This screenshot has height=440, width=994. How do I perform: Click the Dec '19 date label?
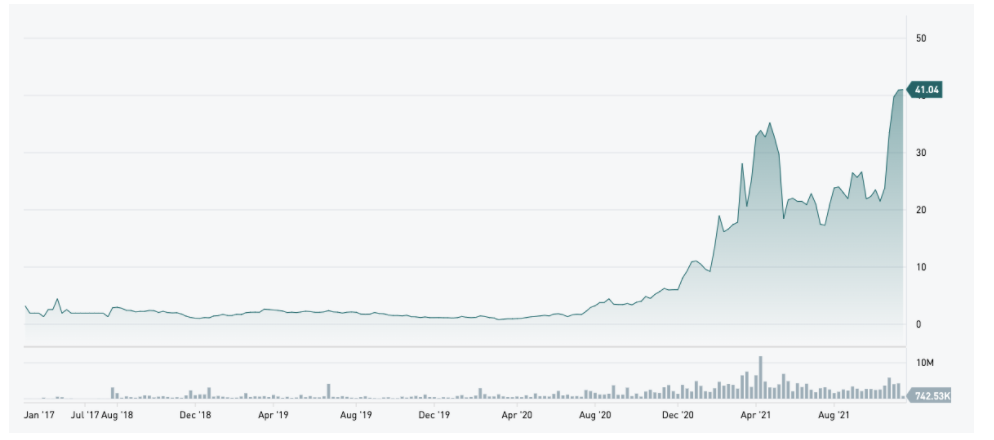[x=434, y=415]
